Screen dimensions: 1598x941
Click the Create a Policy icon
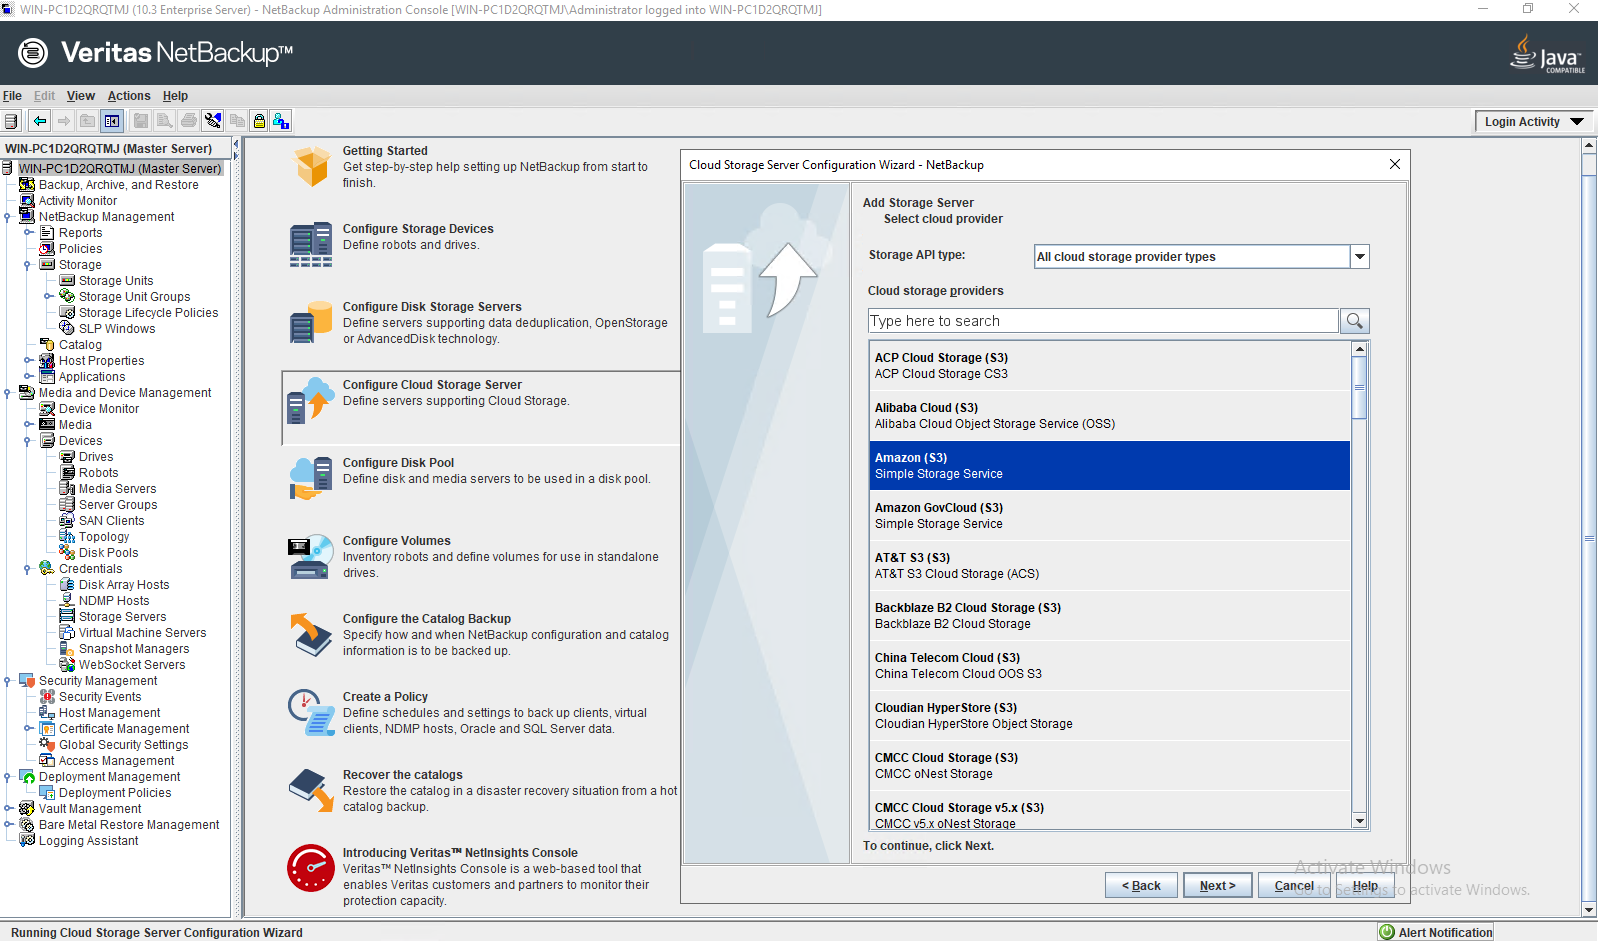[x=311, y=713]
